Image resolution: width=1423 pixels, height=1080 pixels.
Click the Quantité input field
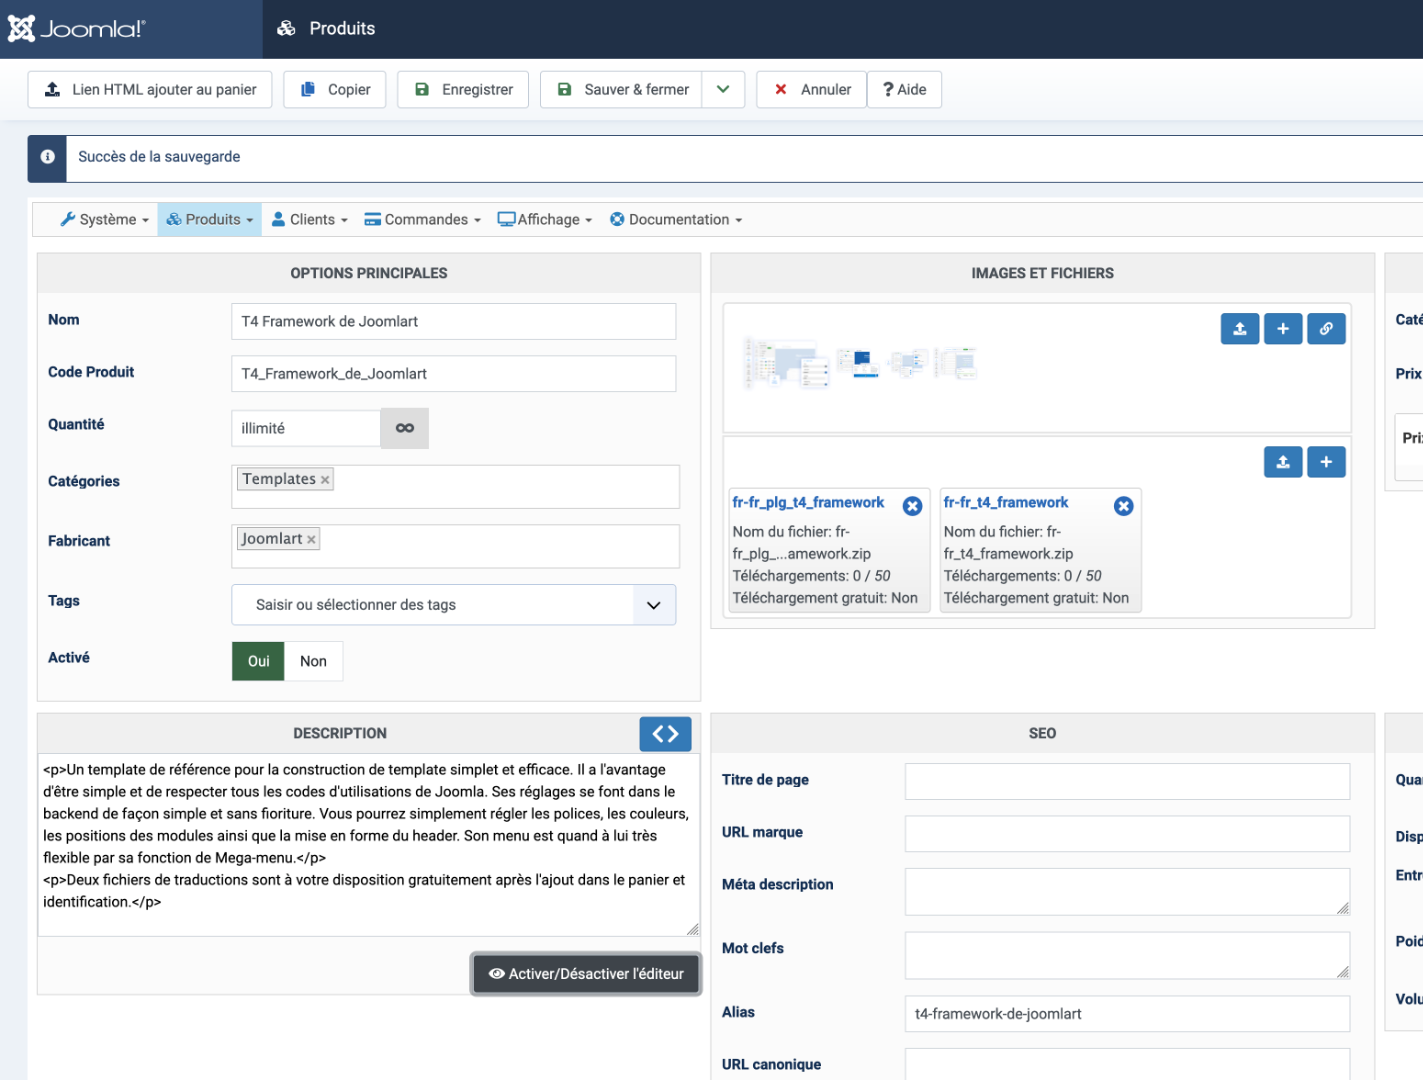click(306, 428)
